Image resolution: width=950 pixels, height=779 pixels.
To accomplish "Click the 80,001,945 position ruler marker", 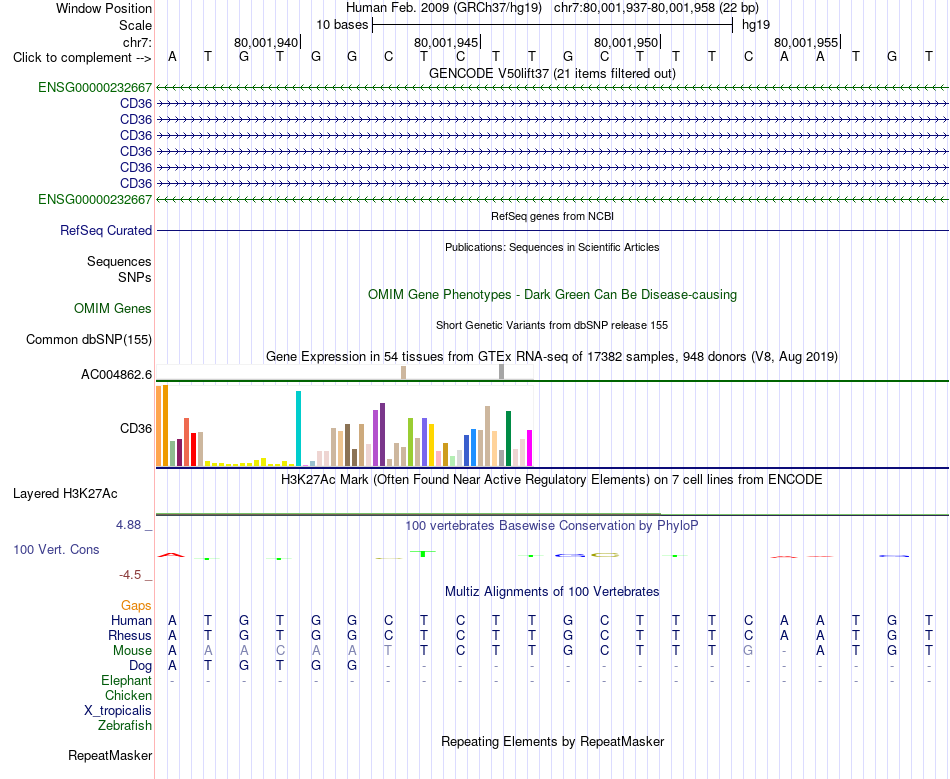I will (x=447, y=42).
